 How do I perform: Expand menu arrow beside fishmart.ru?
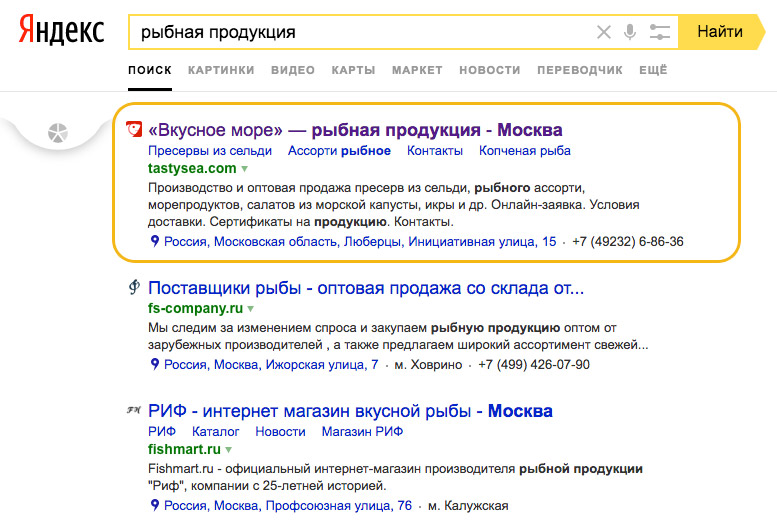tap(228, 450)
